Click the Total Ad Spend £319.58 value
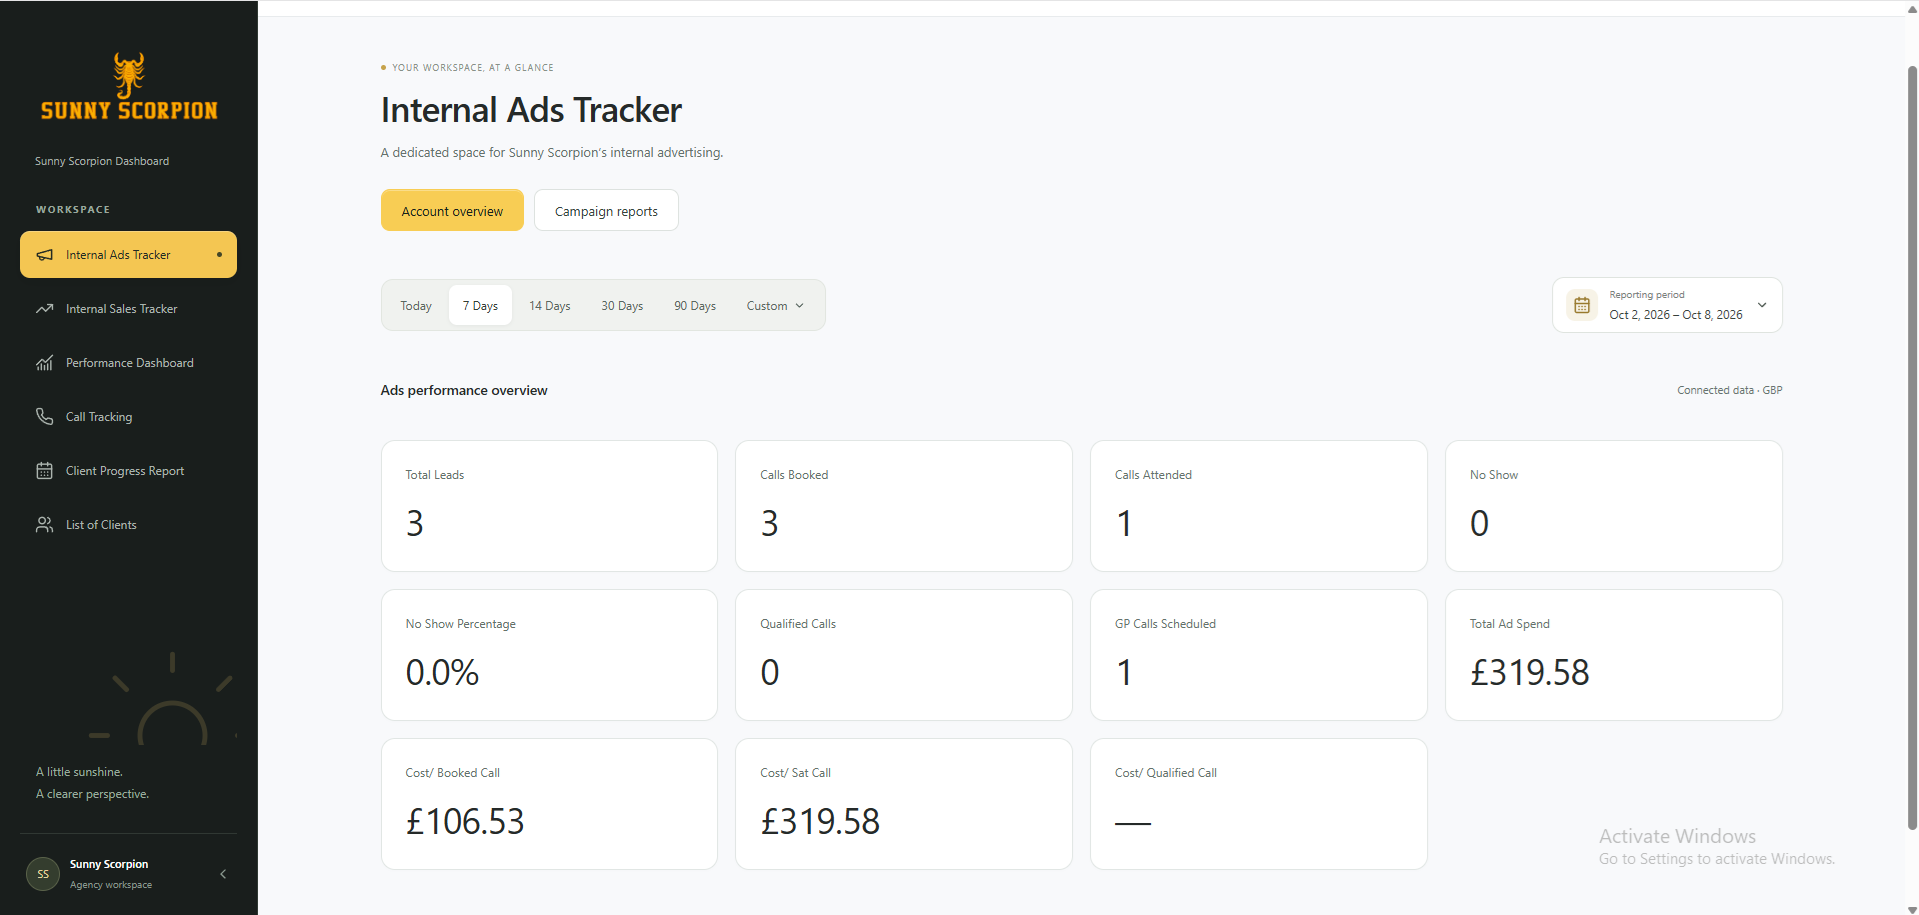Screen dimensions: 1919x915 tap(1529, 672)
